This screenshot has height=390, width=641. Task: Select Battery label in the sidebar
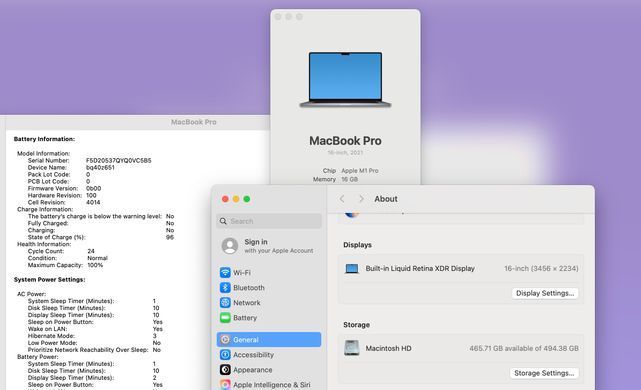click(x=245, y=318)
